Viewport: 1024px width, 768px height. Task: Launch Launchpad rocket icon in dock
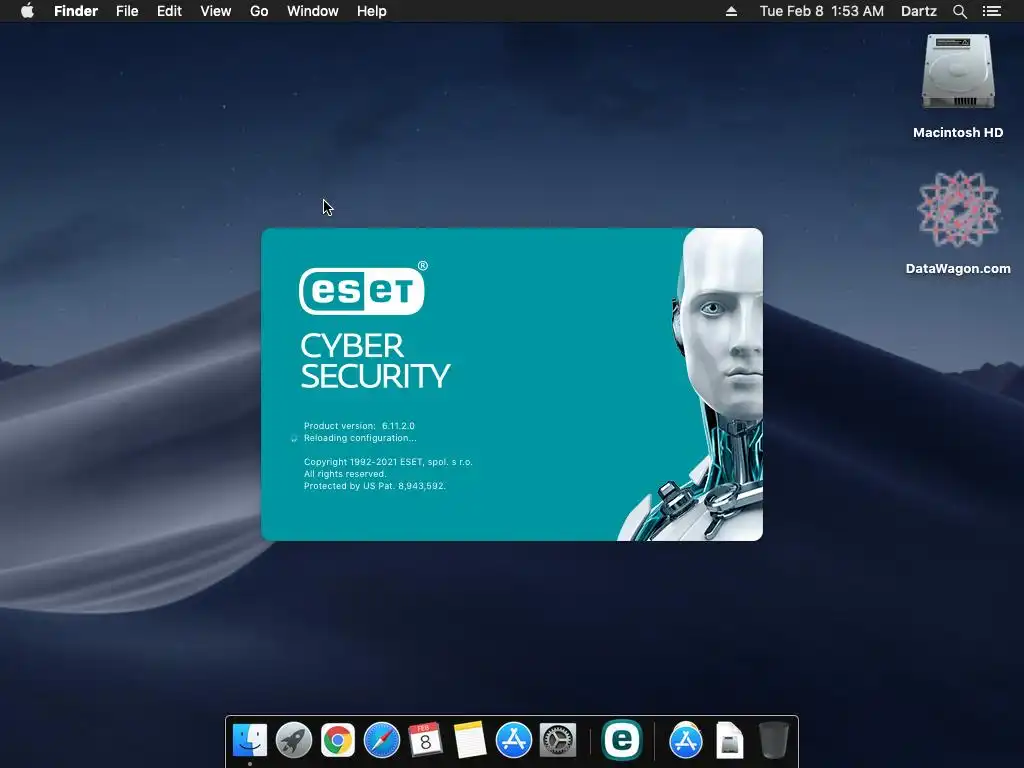[x=294, y=740]
